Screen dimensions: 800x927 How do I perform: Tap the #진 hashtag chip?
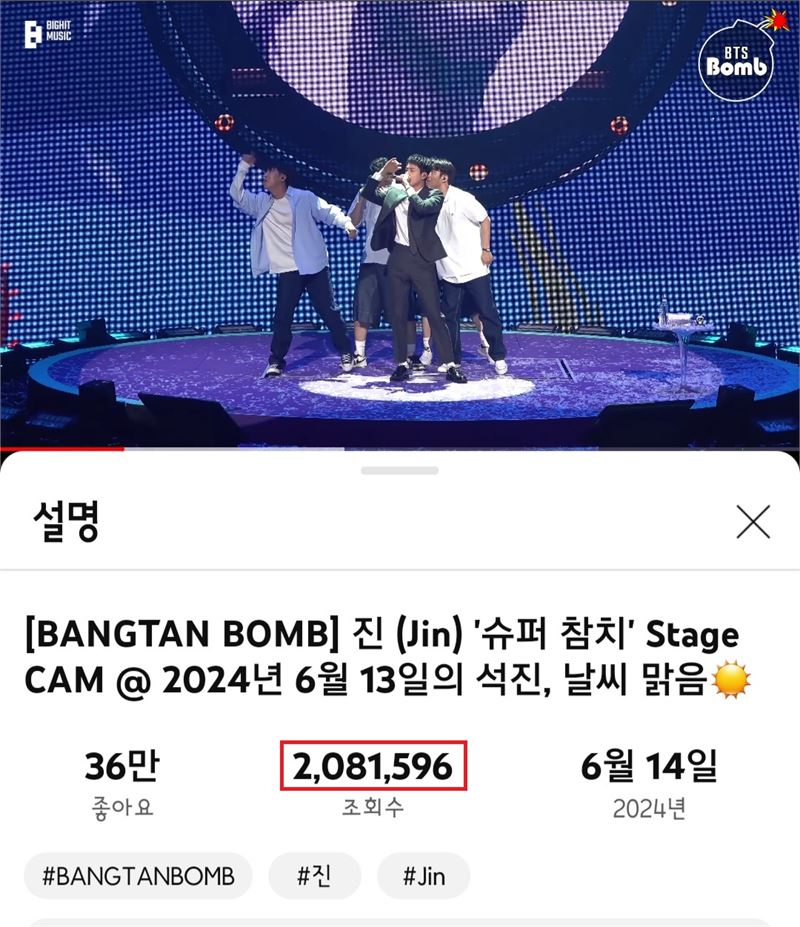315,876
